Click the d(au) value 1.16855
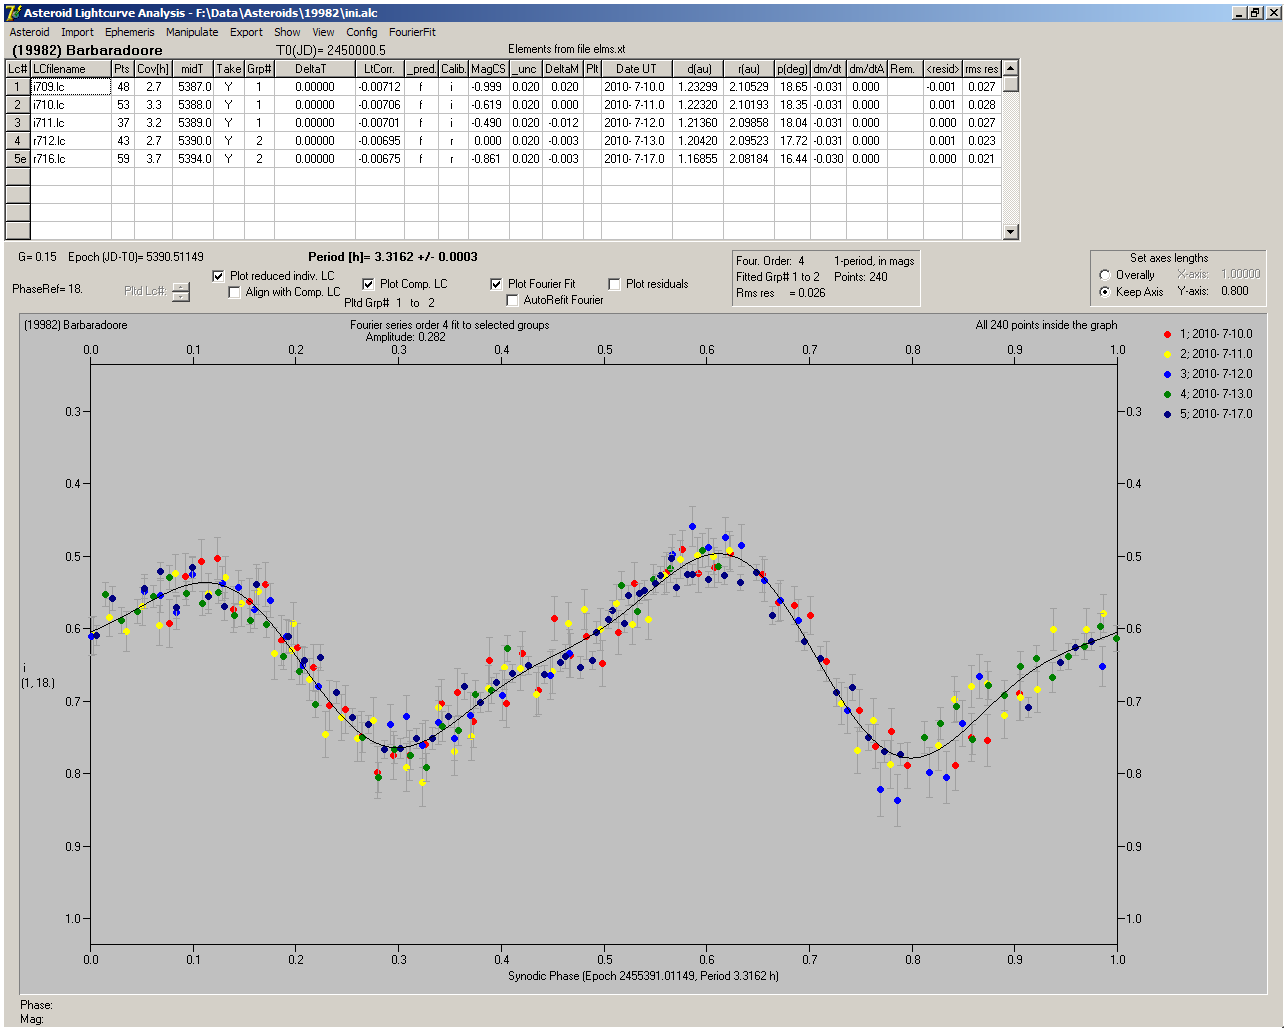Image resolution: width=1288 pixels, height=1032 pixels. [697, 159]
